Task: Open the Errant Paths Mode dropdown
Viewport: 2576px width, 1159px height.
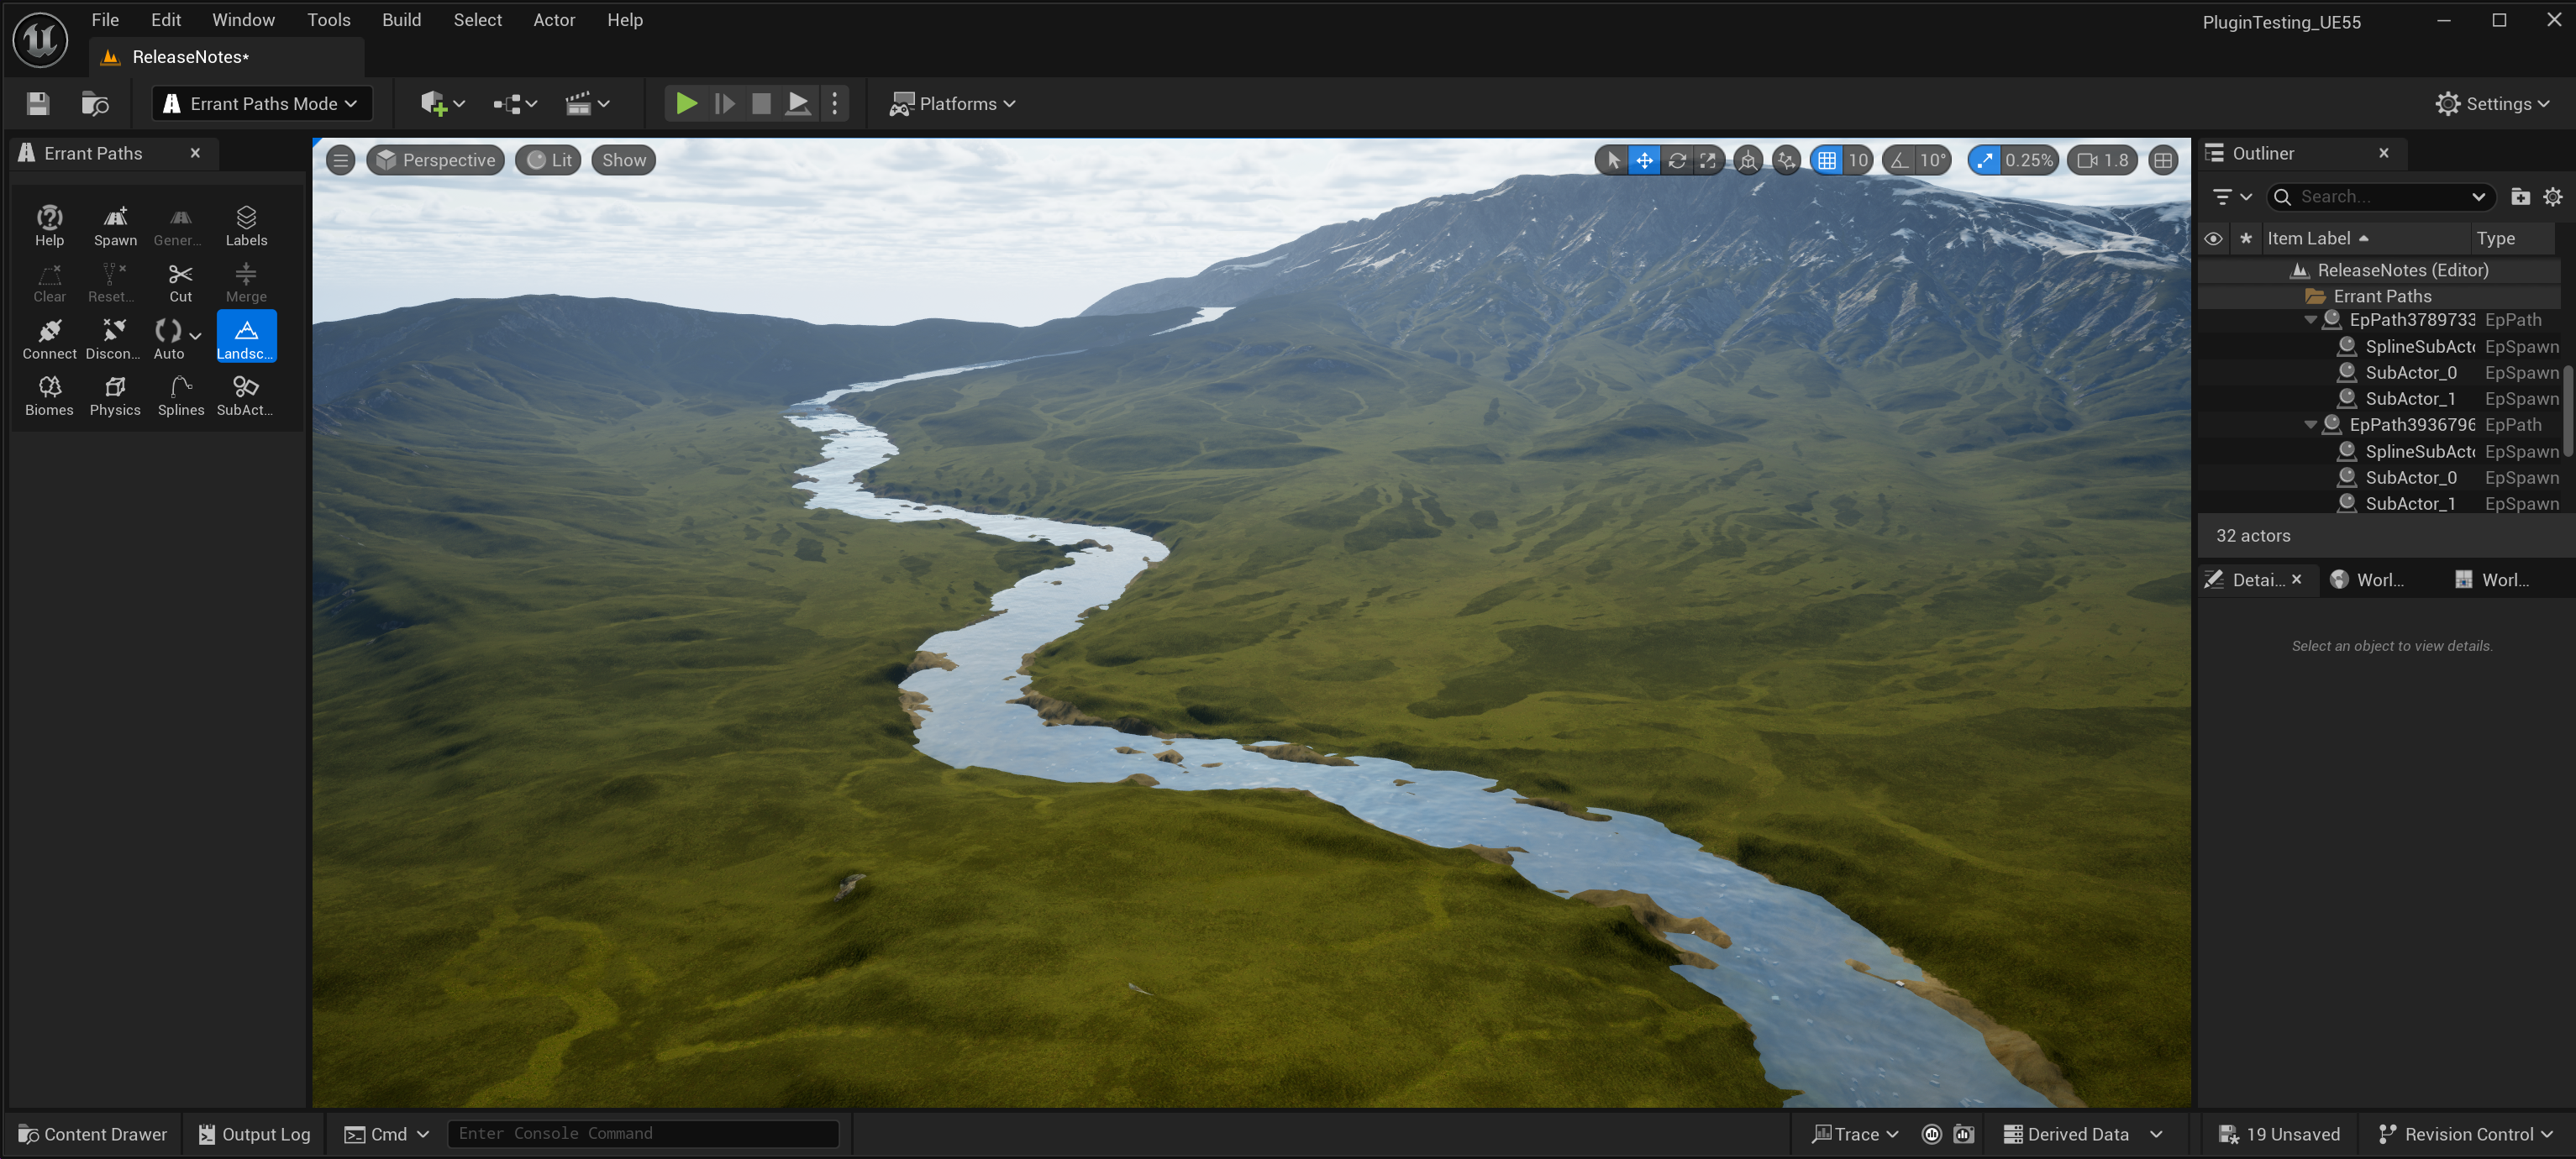Action: tap(262, 103)
